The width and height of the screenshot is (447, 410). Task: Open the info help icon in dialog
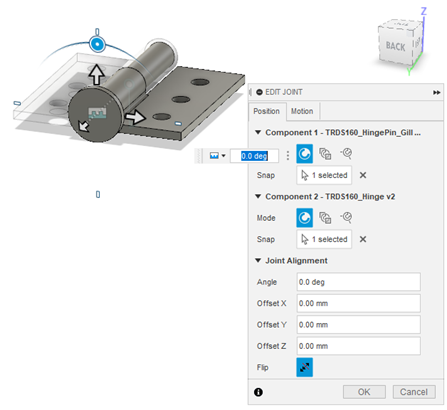258,392
